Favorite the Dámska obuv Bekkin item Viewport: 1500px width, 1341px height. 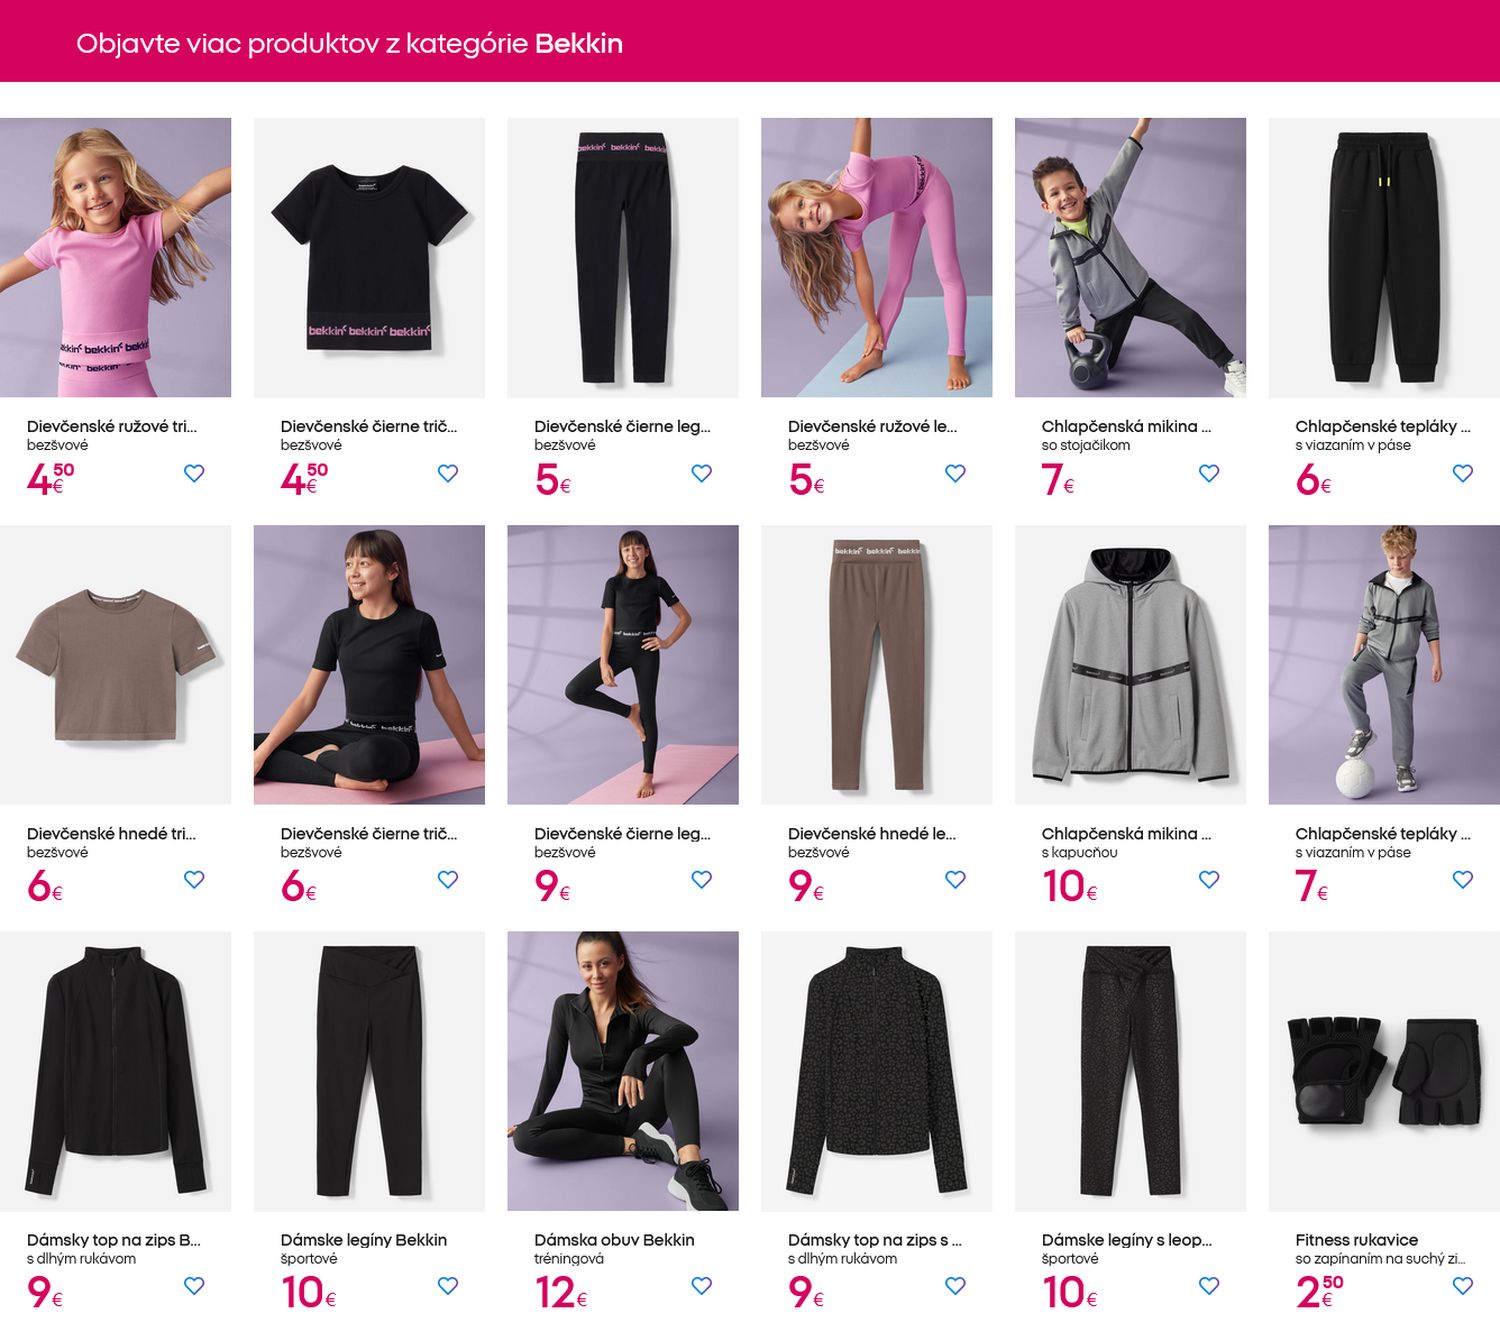[702, 1285]
